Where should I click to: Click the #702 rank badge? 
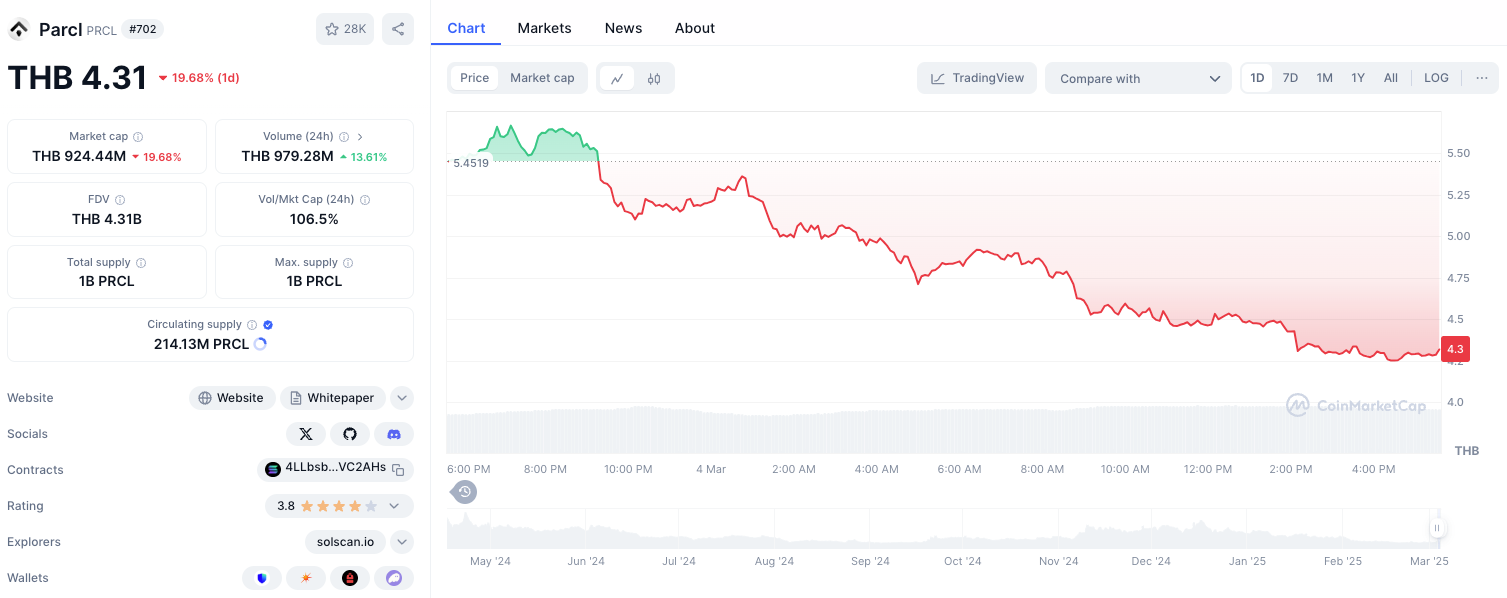tap(143, 29)
